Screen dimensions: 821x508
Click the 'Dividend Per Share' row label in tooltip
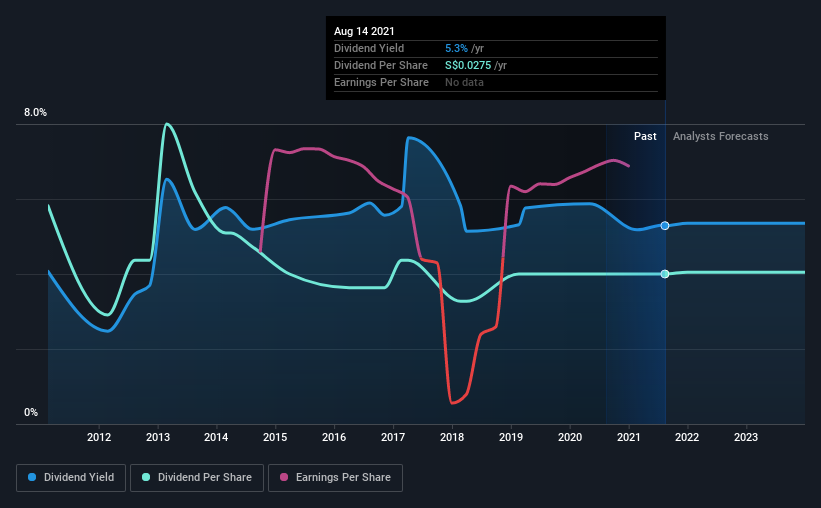click(381, 65)
